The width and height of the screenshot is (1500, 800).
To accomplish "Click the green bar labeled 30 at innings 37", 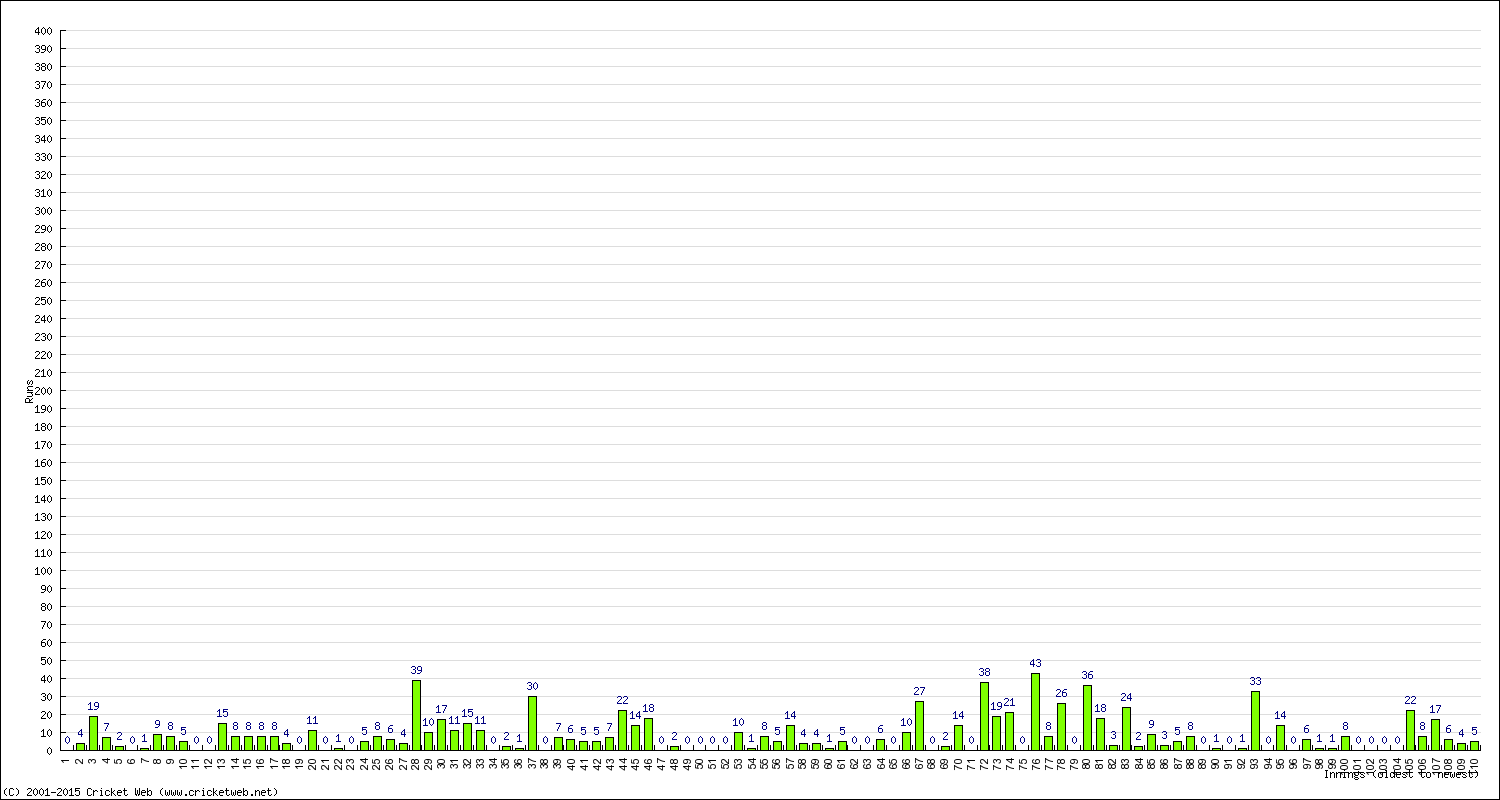I will [x=532, y=723].
